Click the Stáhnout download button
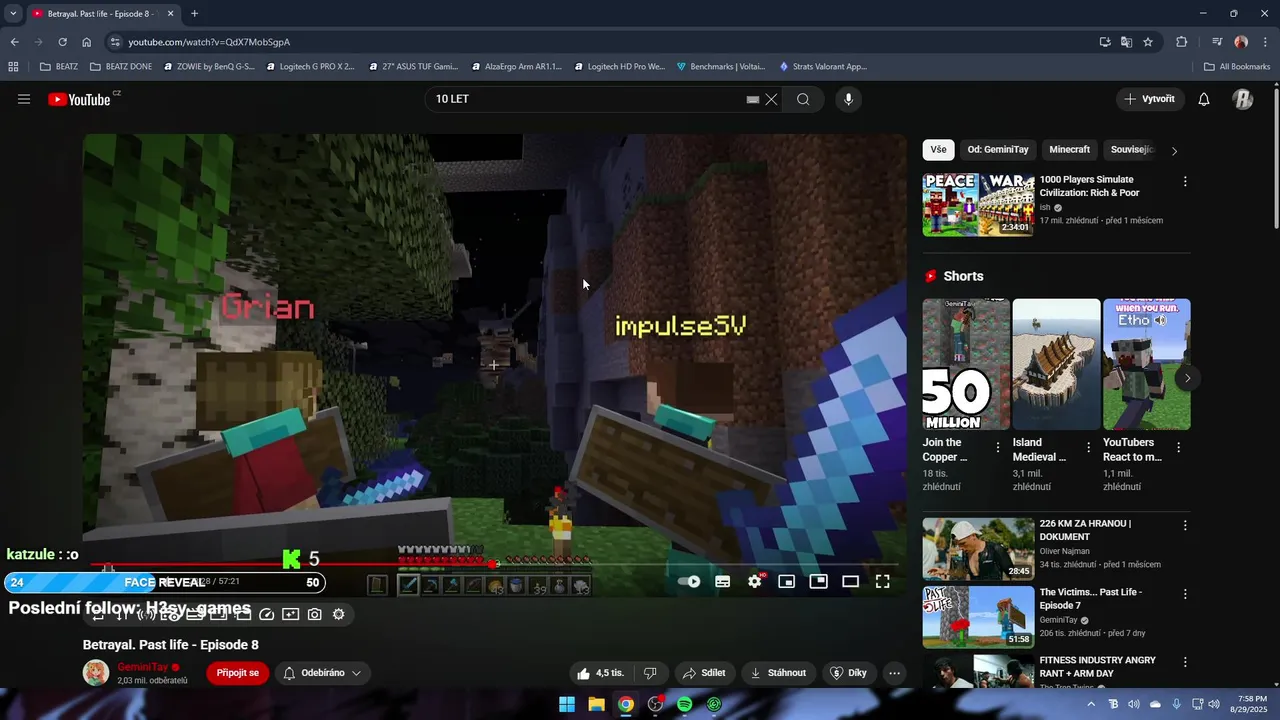Image resolution: width=1280 pixels, height=720 pixels. (x=778, y=673)
